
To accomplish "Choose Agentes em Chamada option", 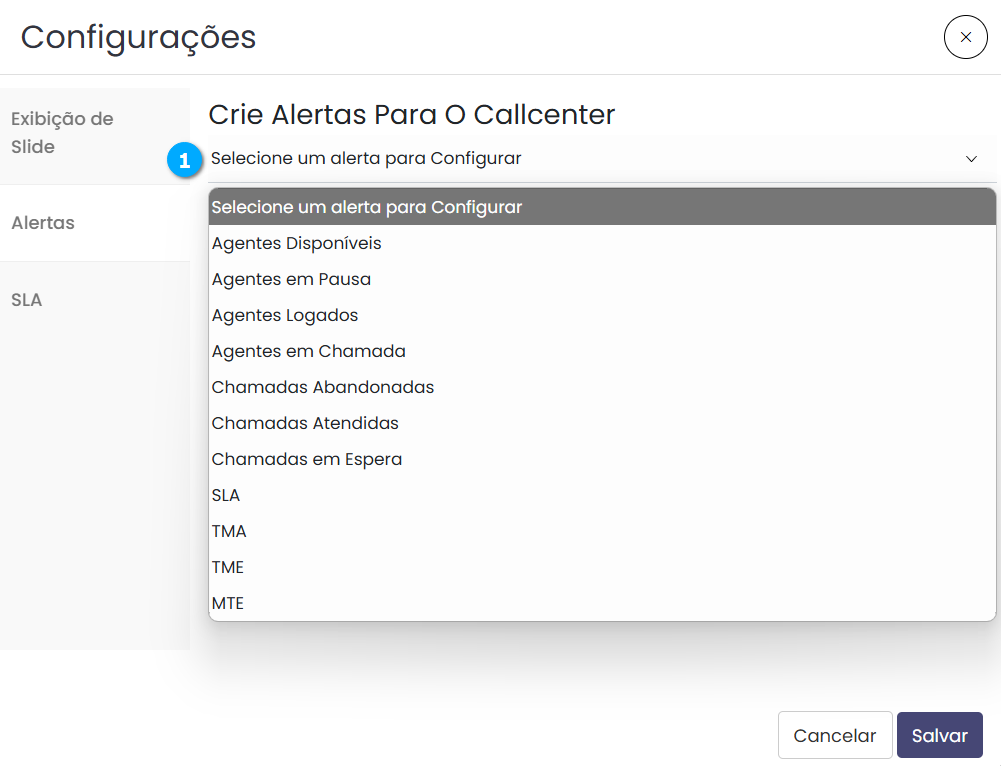I will click(x=309, y=351).
